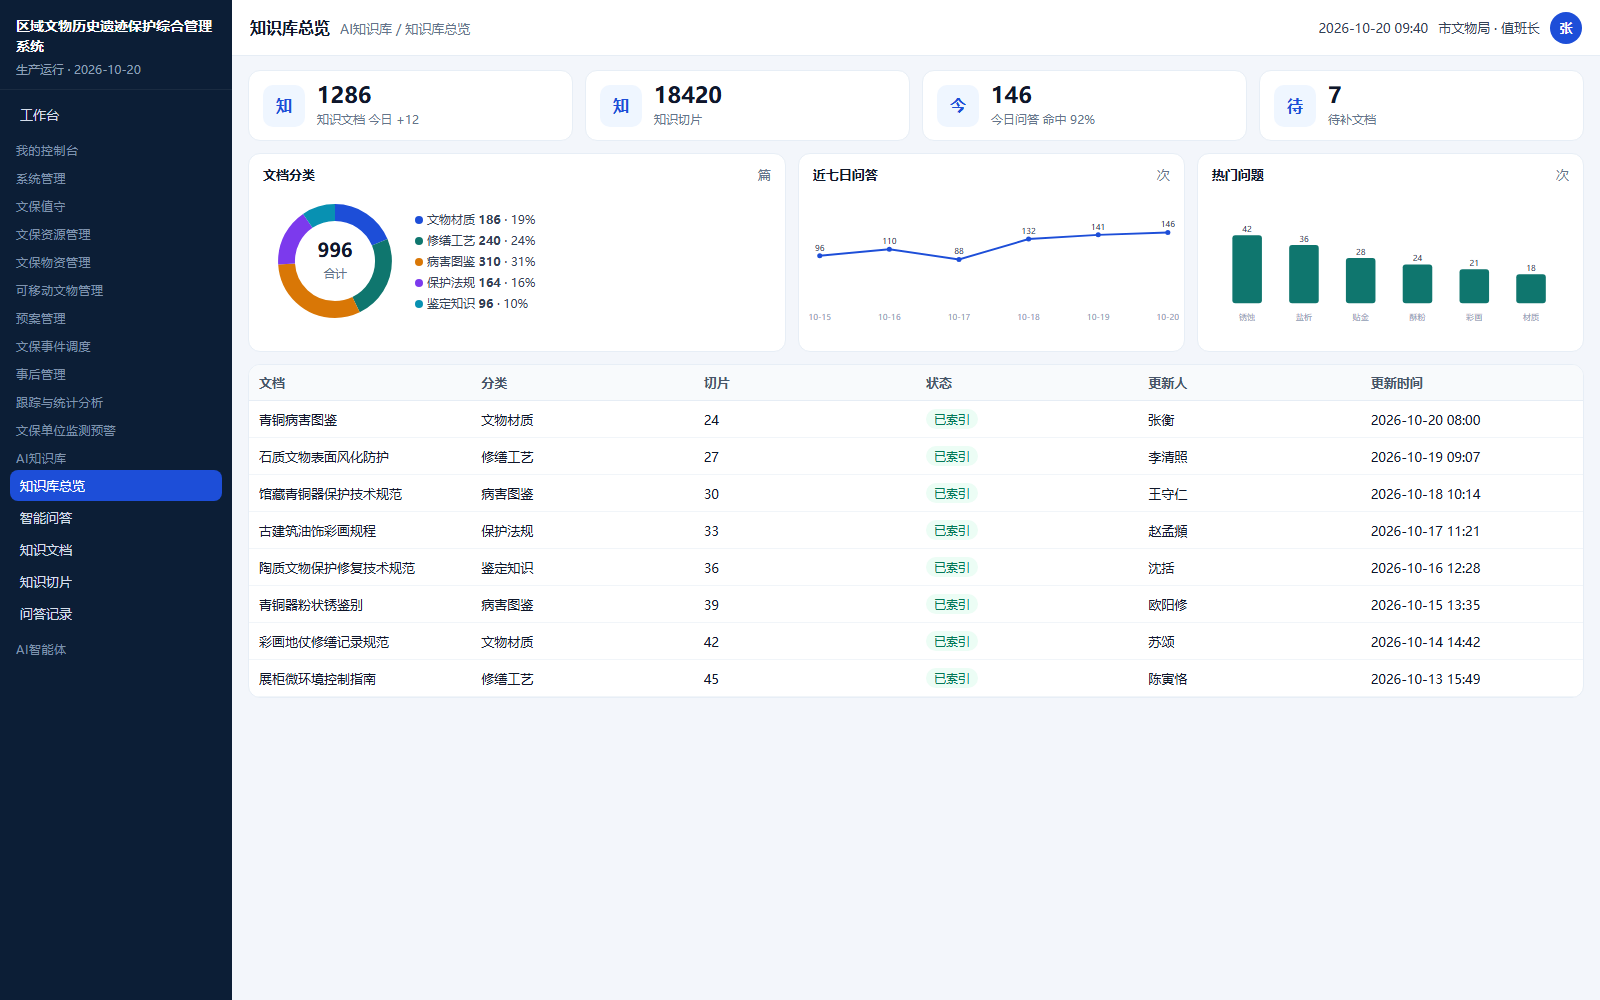Select 修缮工艺 240 legend entry

(475, 241)
